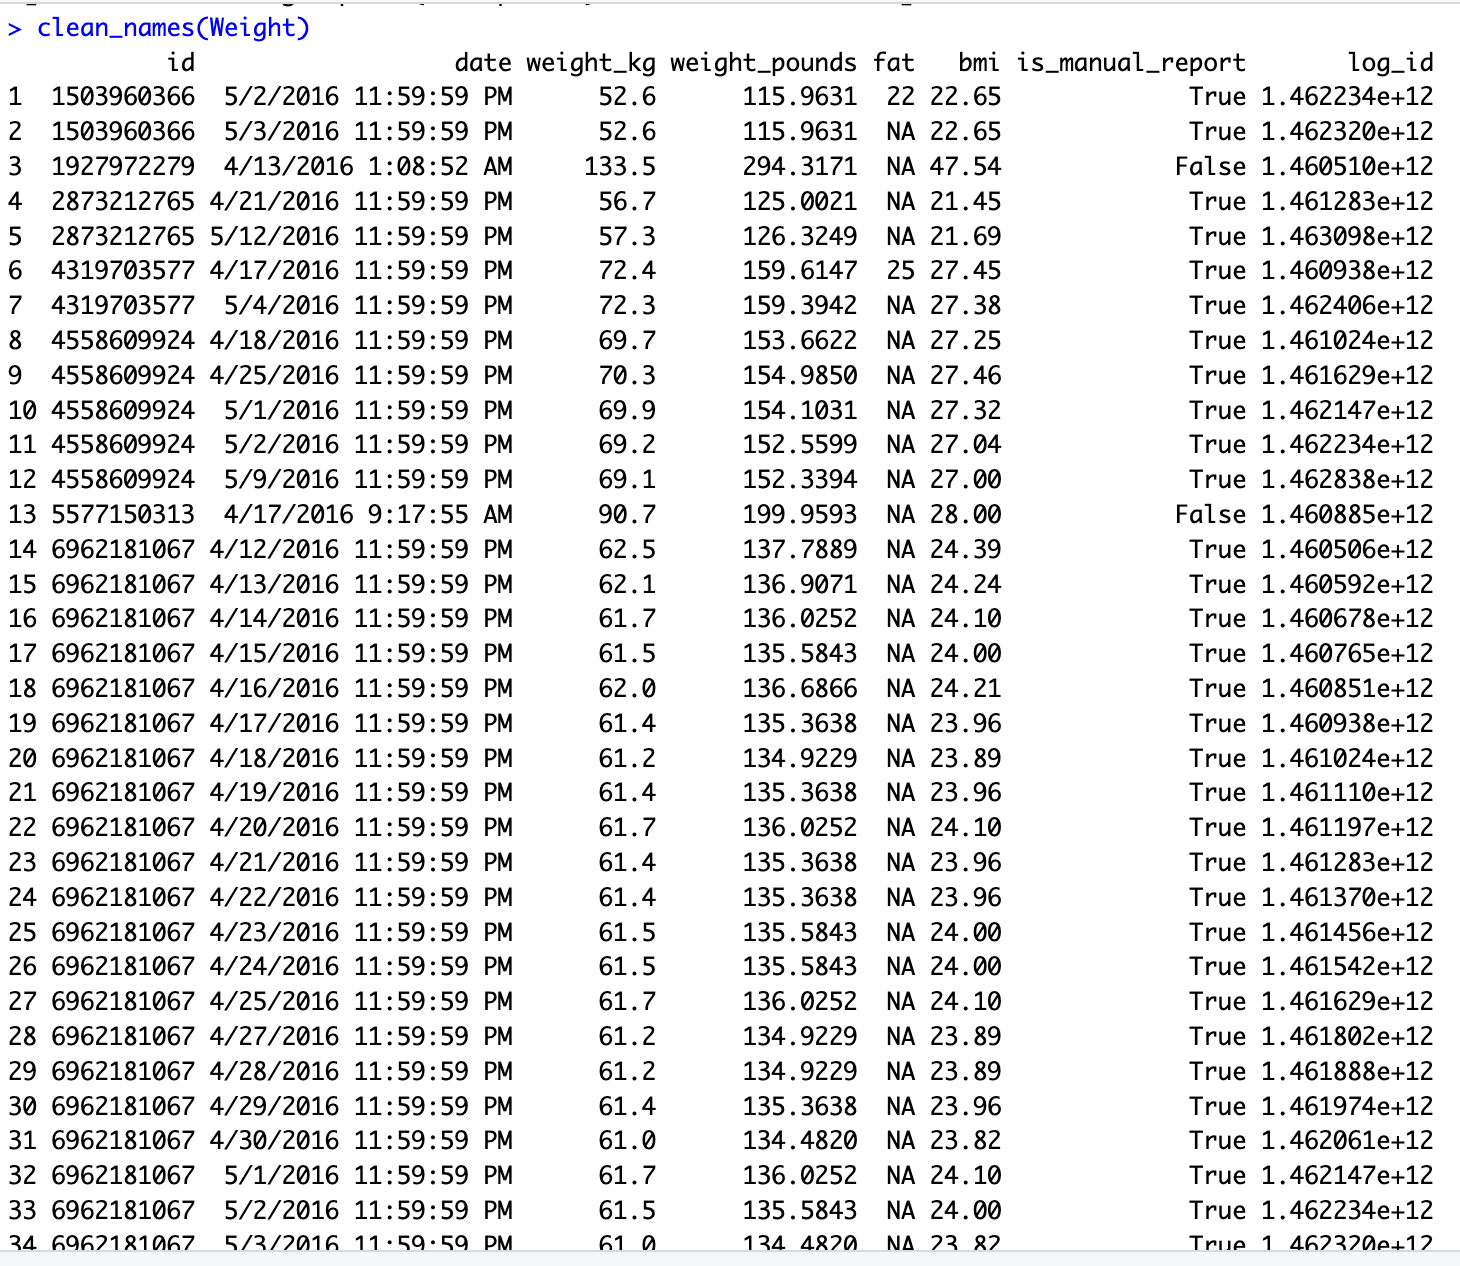Viewport: 1460px width, 1266px height.
Task: Click bmi value 28.00
Action: [x=965, y=514]
